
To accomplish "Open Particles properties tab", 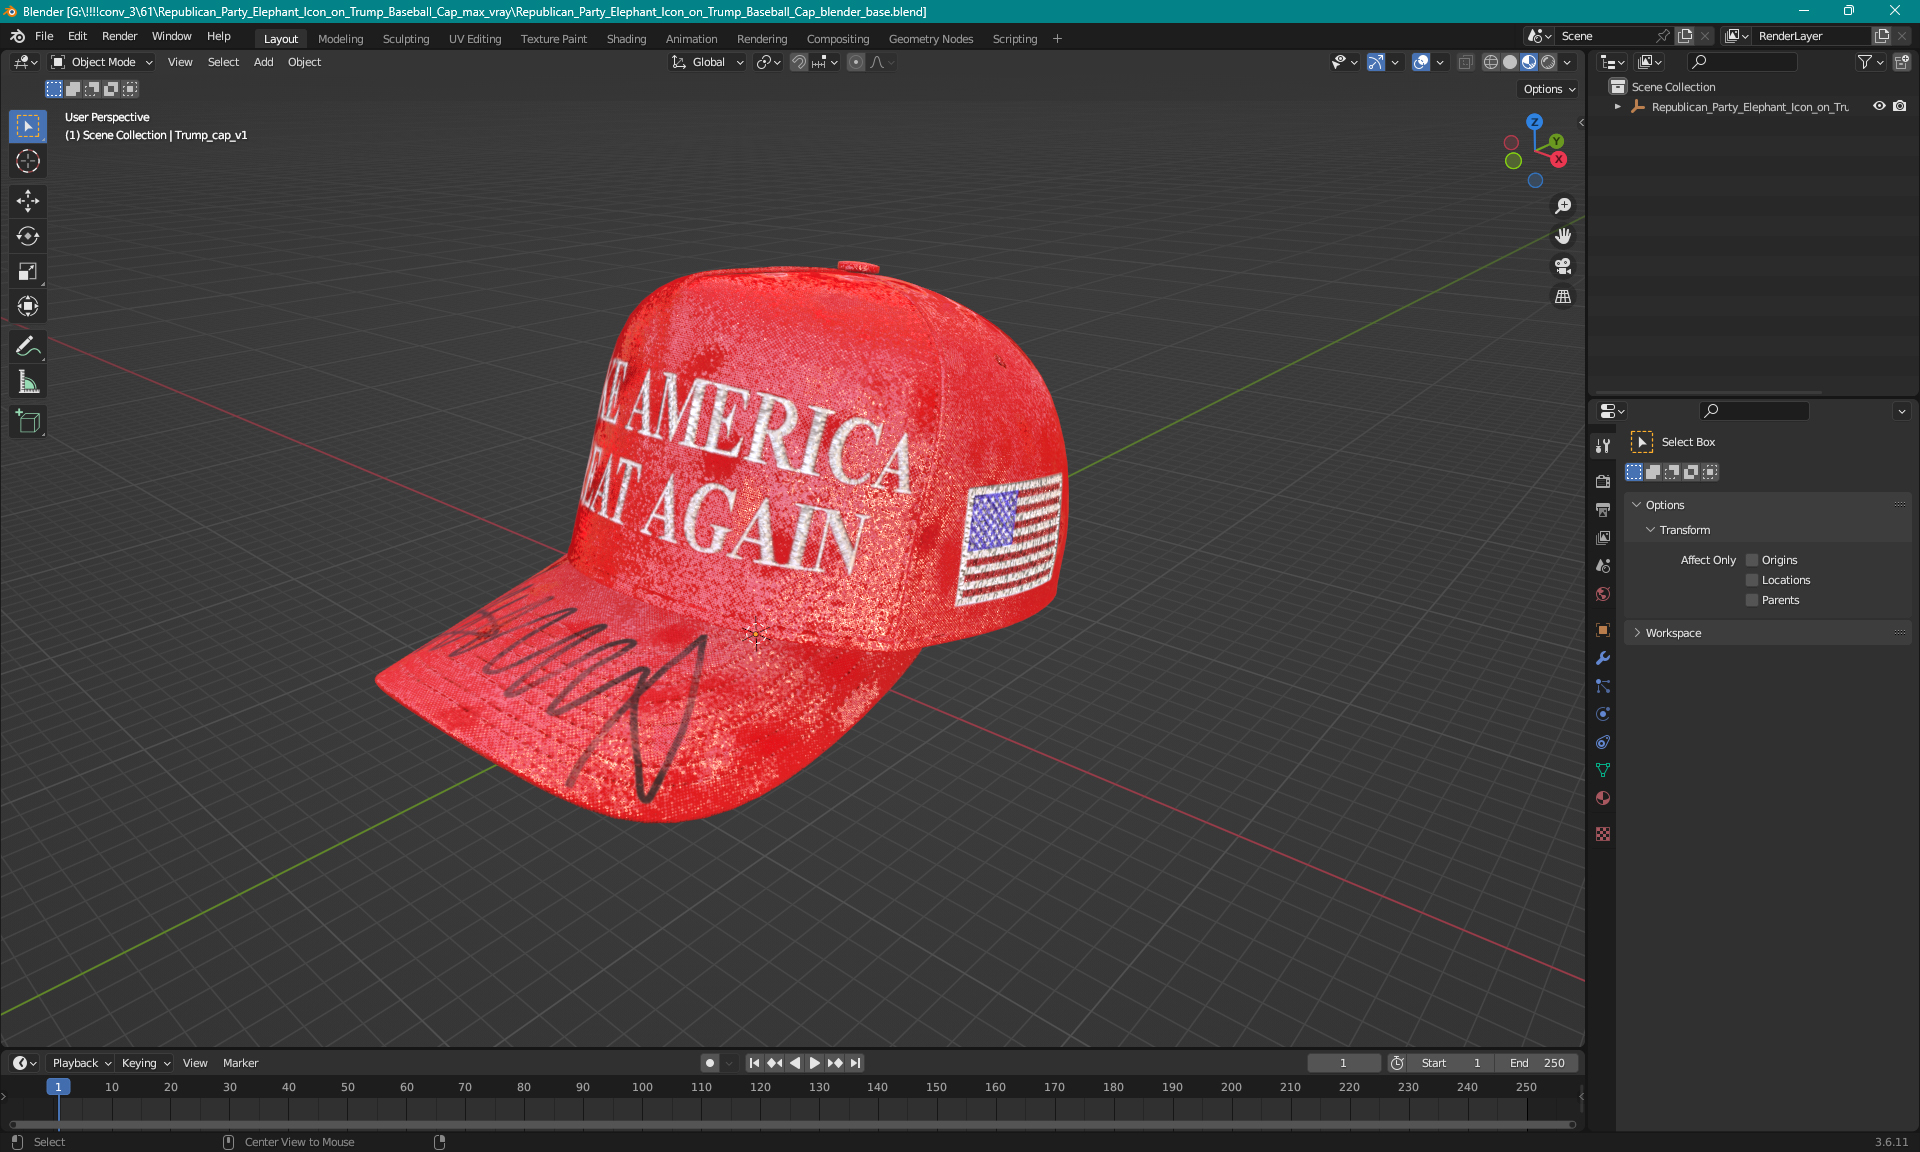I will (x=1603, y=686).
